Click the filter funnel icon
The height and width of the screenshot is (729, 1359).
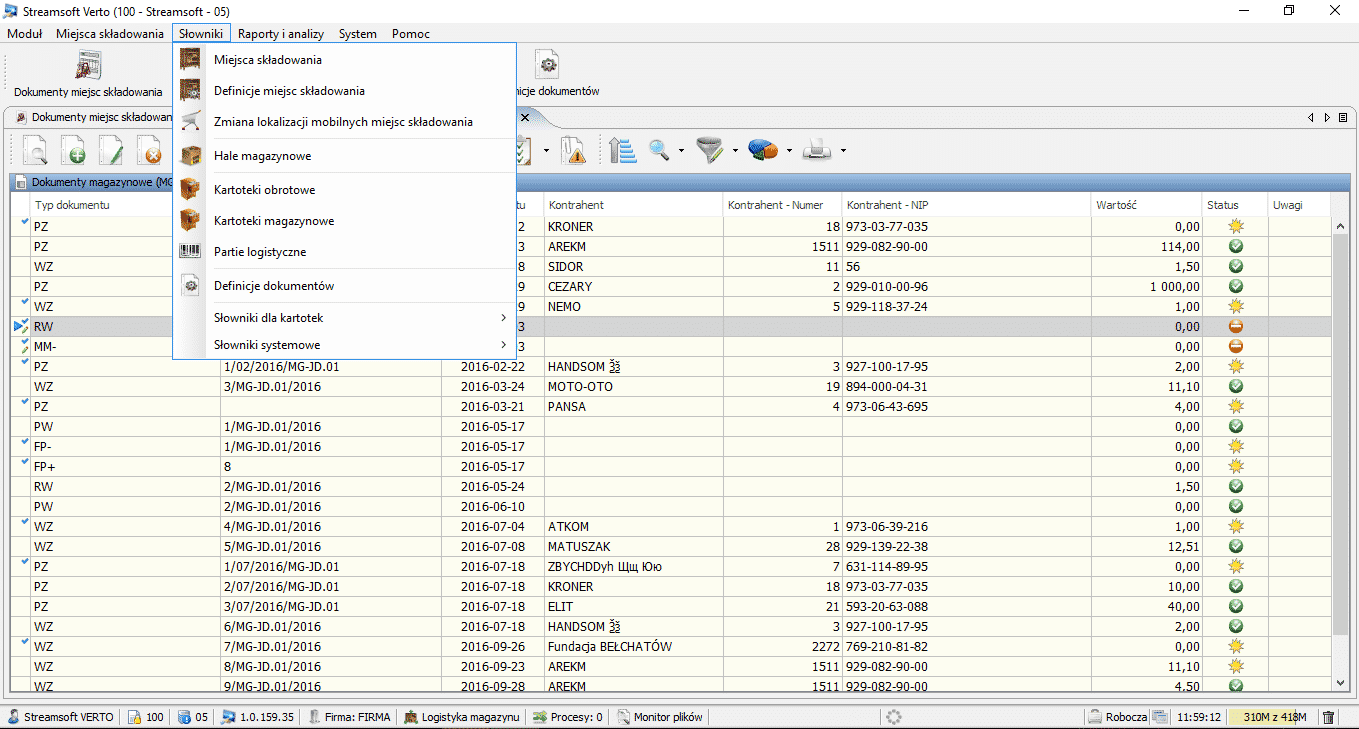point(711,151)
